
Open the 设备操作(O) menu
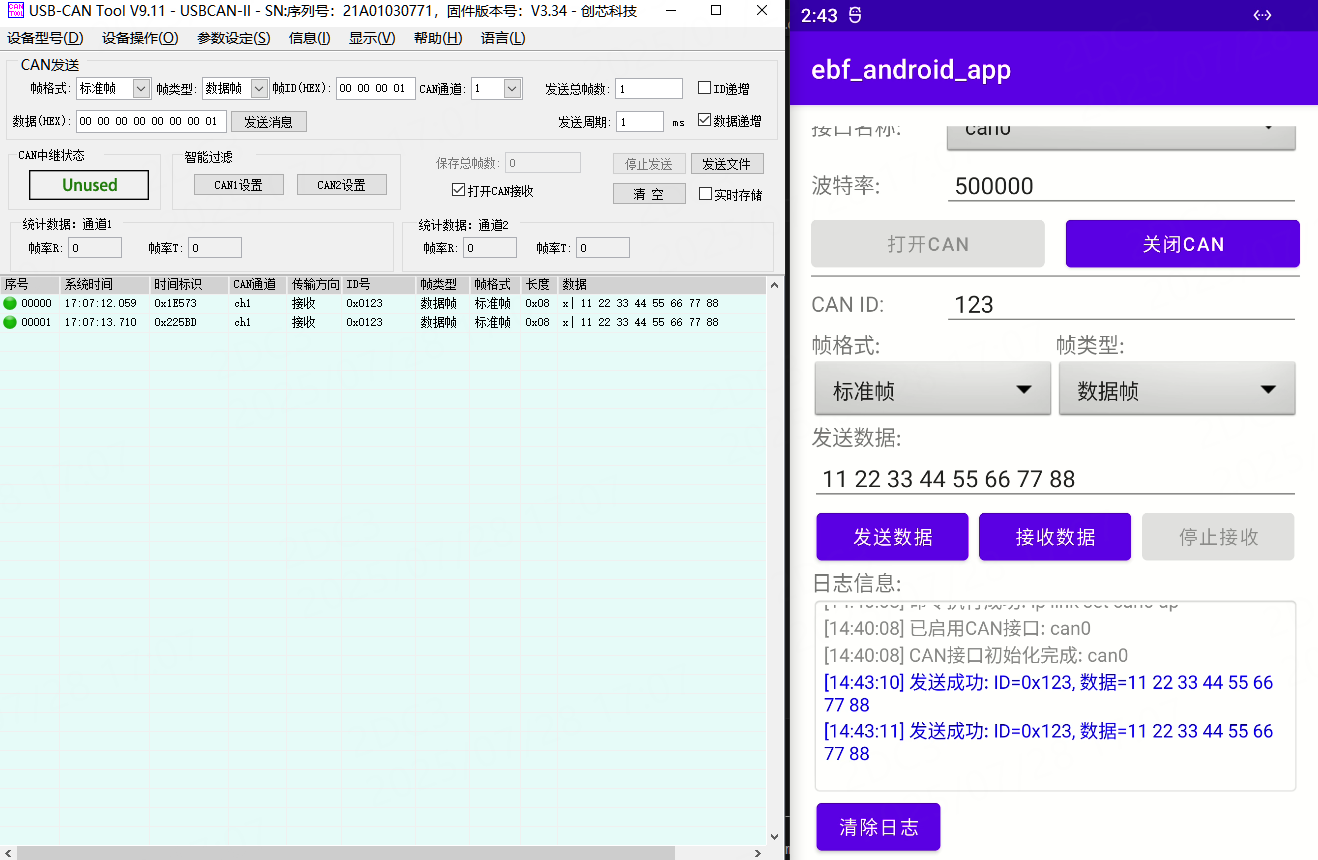tap(140, 38)
